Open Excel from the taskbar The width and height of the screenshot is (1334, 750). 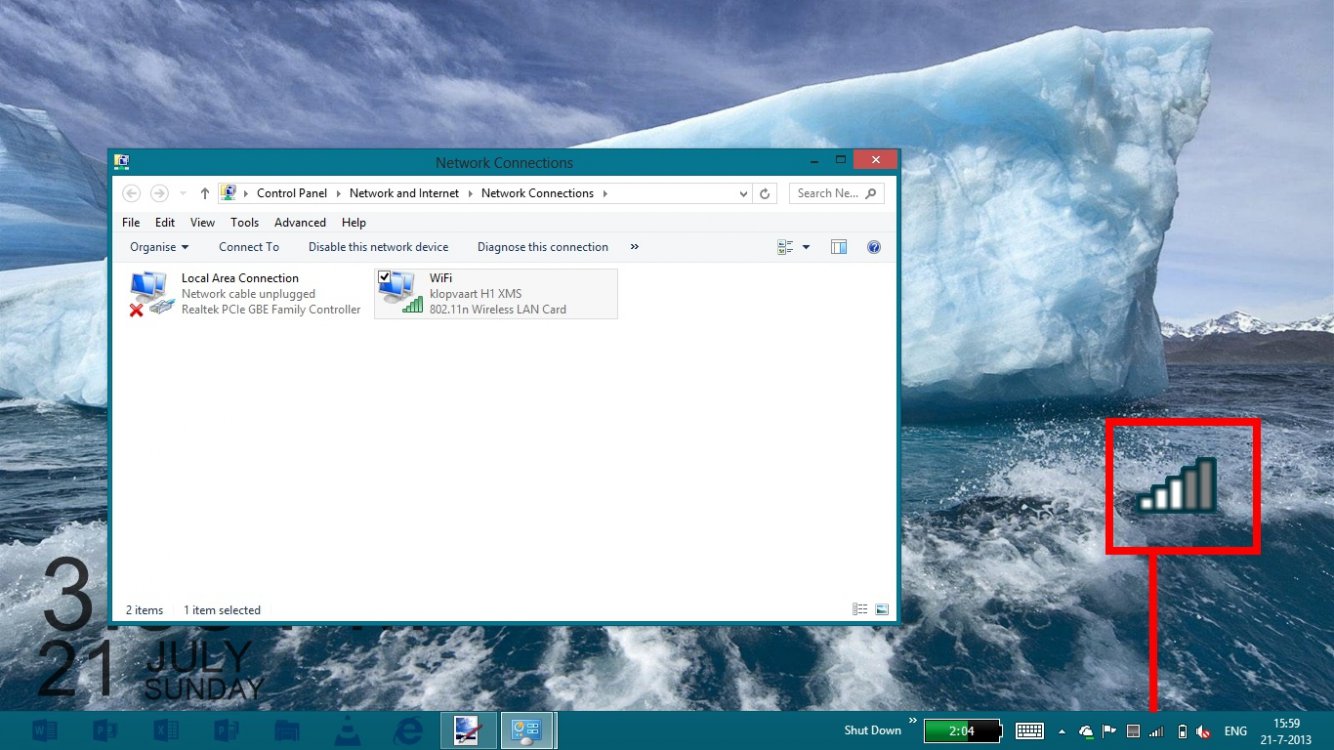coord(166,731)
